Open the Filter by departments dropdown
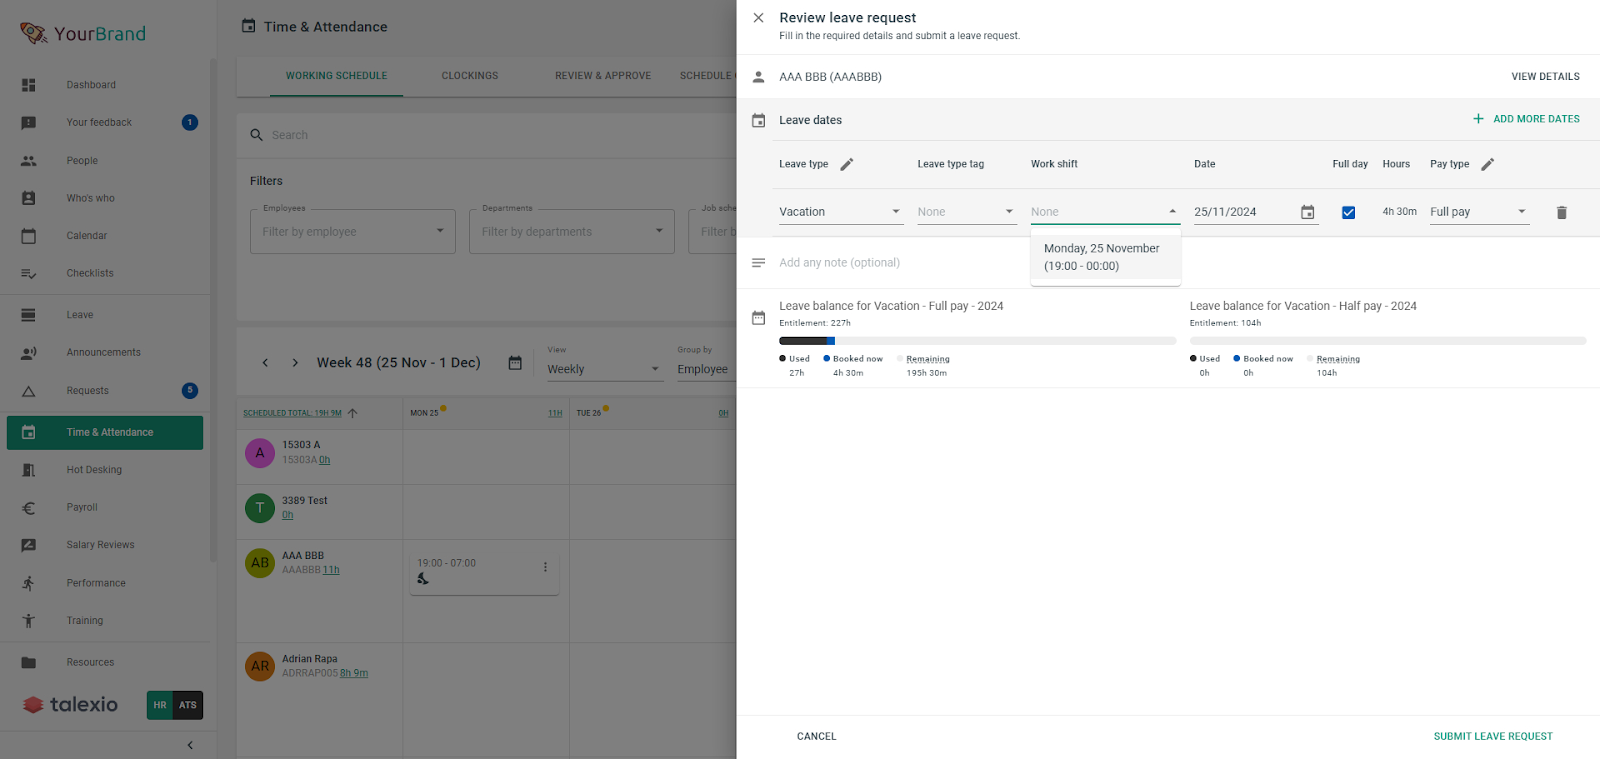 572,232
